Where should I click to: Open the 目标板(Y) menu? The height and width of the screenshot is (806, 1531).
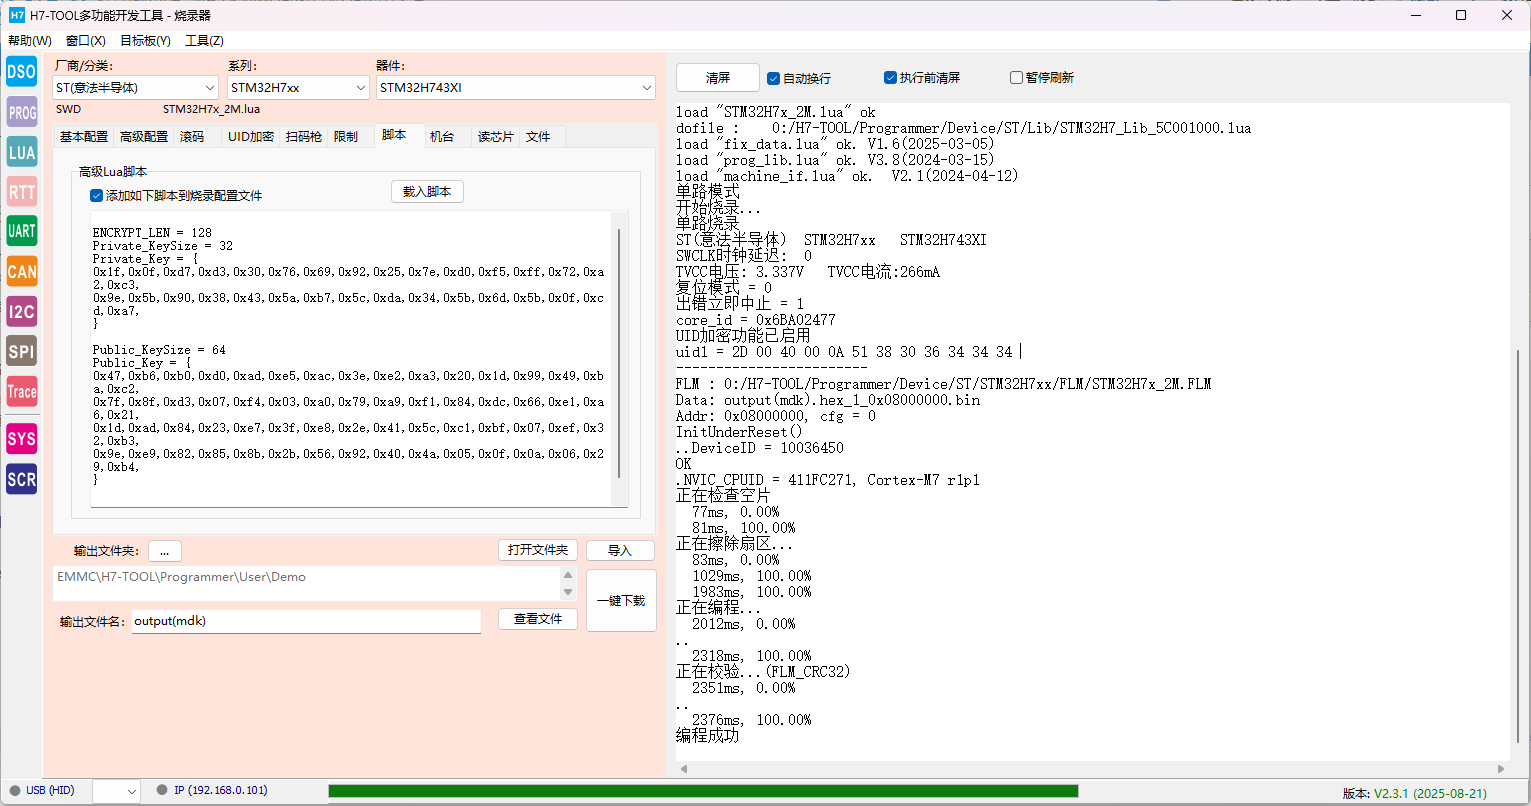[145, 41]
